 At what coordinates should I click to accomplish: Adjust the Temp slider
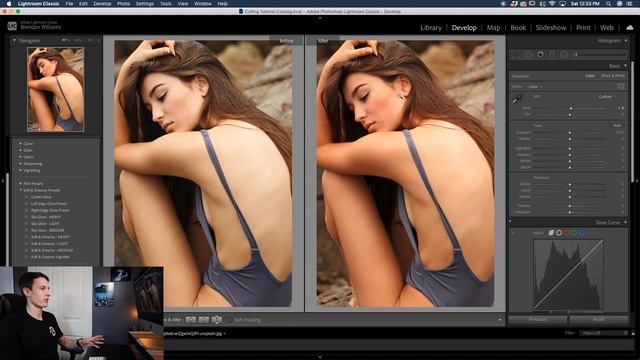pos(570,108)
